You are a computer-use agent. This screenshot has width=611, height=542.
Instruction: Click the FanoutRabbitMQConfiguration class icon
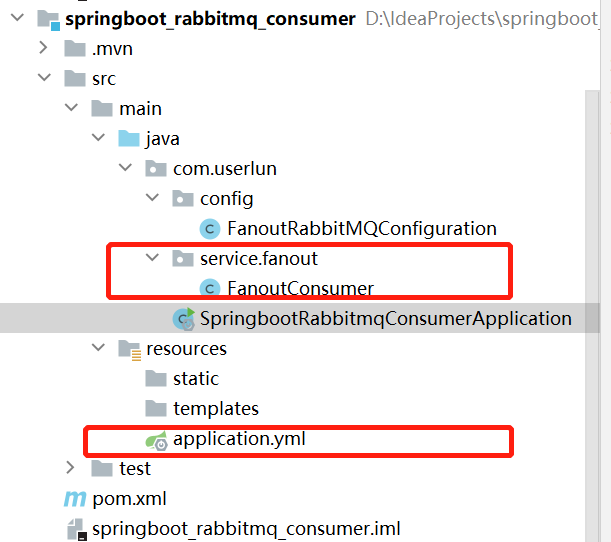click(x=210, y=229)
